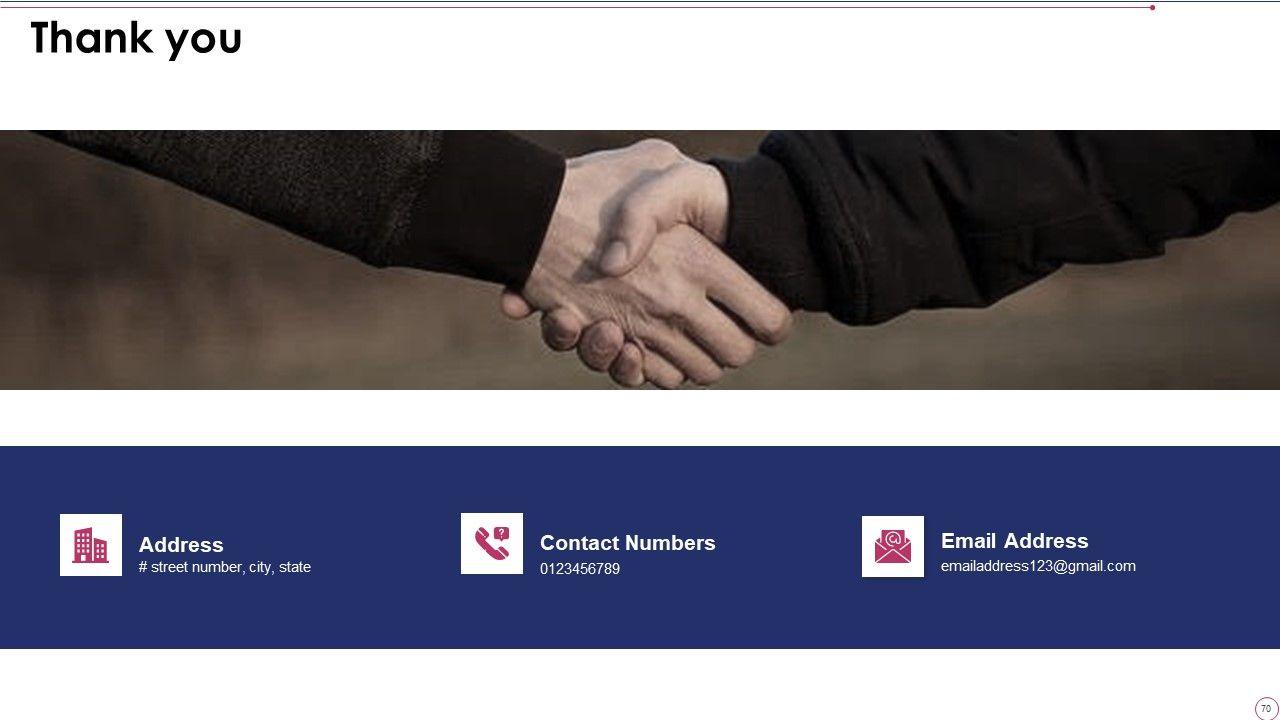Click the email envelope icon

point(893,546)
